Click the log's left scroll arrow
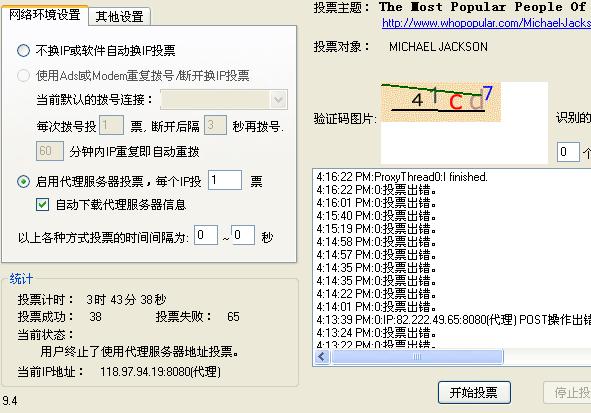591x413 pixels. pos(322,356)
